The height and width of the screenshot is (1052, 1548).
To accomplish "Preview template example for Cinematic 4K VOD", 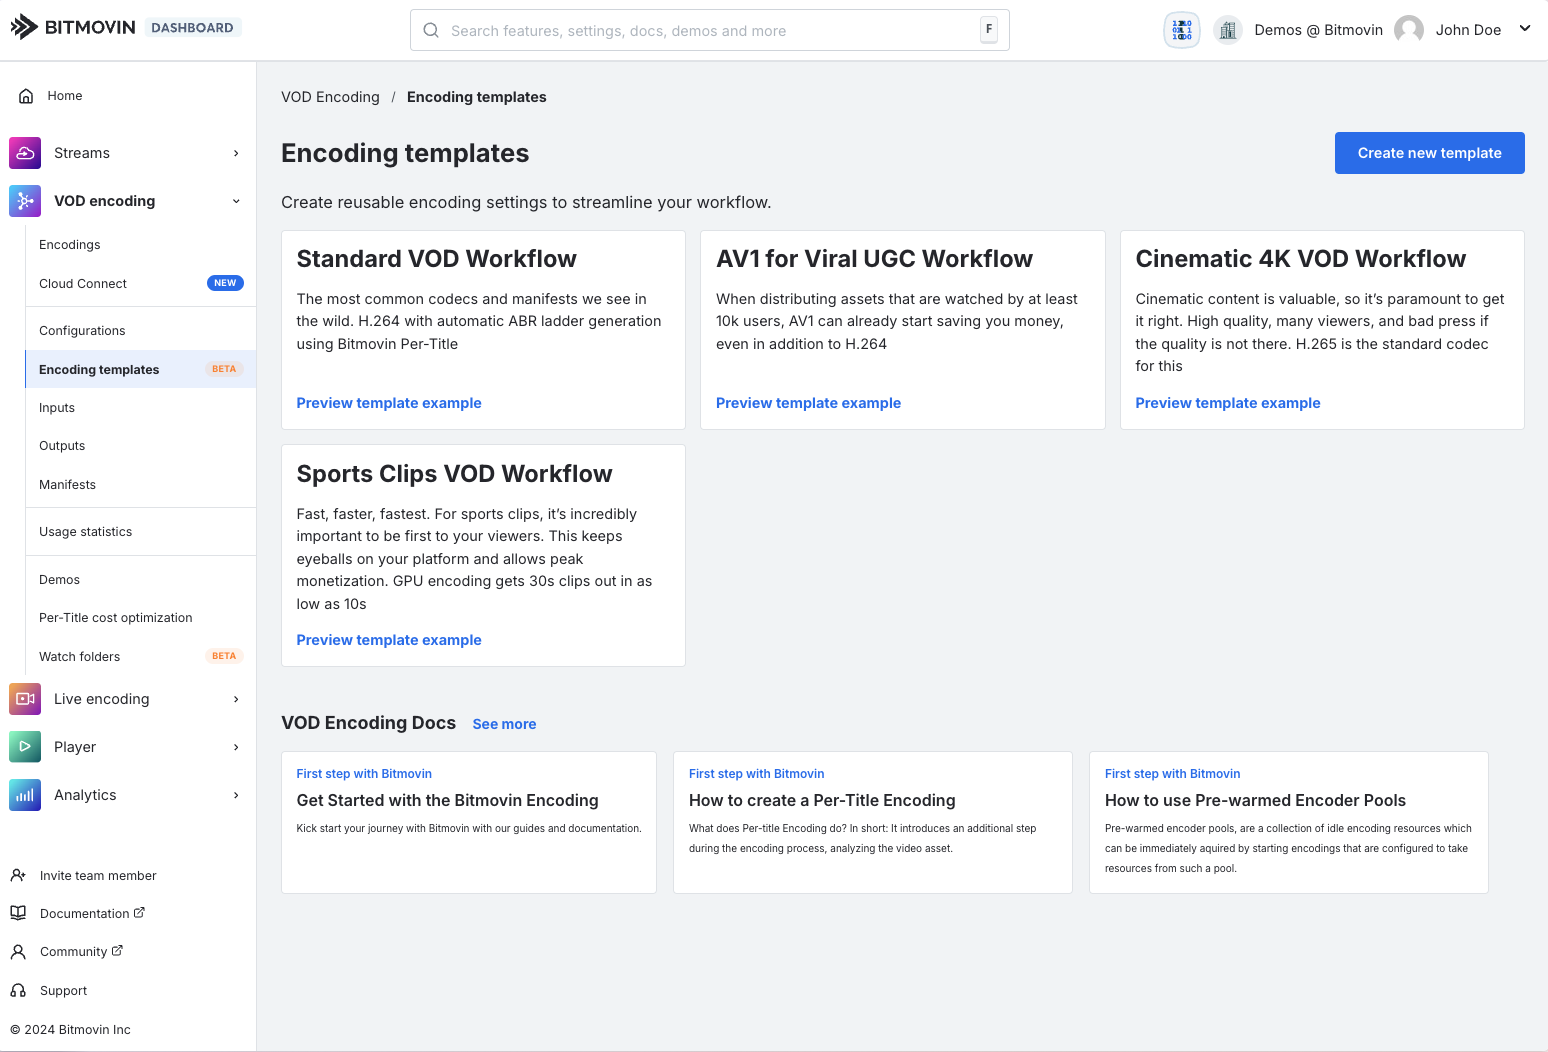I will (x=1227, y=403).
